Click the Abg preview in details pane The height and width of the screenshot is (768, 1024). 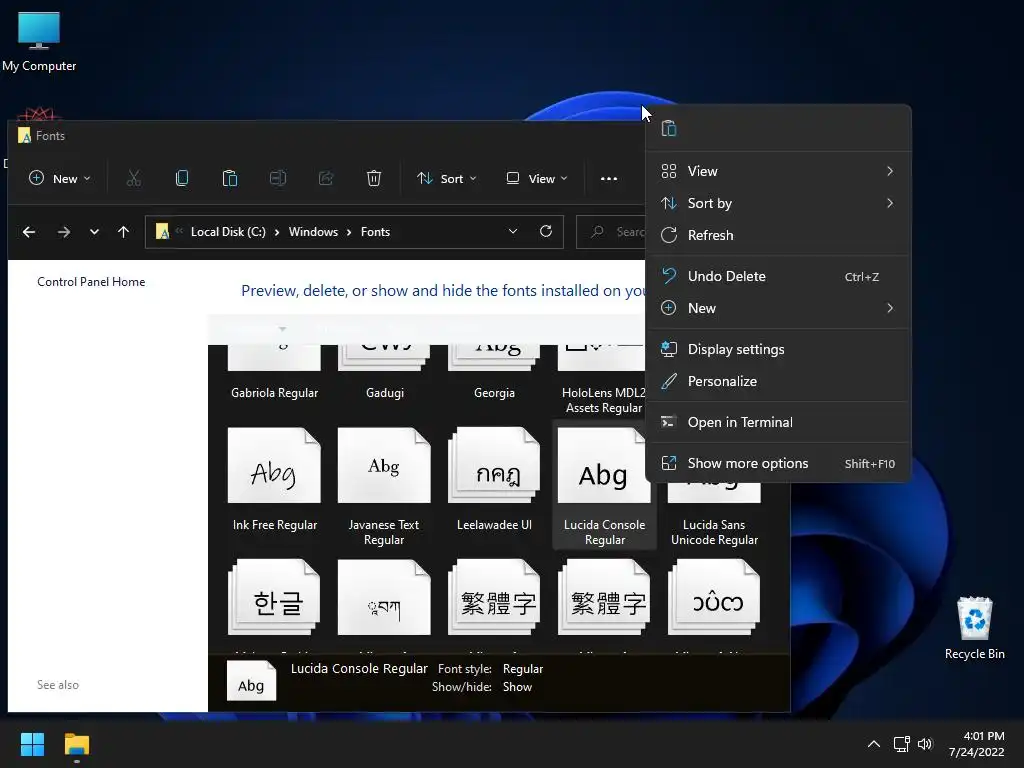(251, 680)
